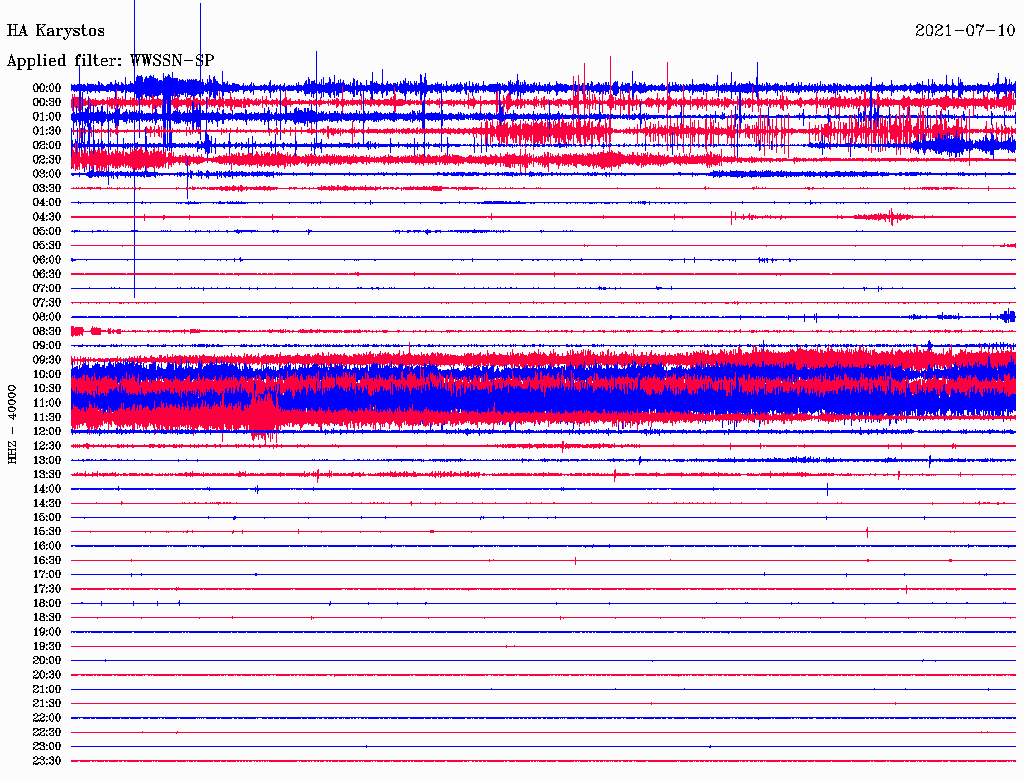Select the 02:00 time label
Image resolution: width=1024 pixels, height=780 pixels.
[47, 146]
